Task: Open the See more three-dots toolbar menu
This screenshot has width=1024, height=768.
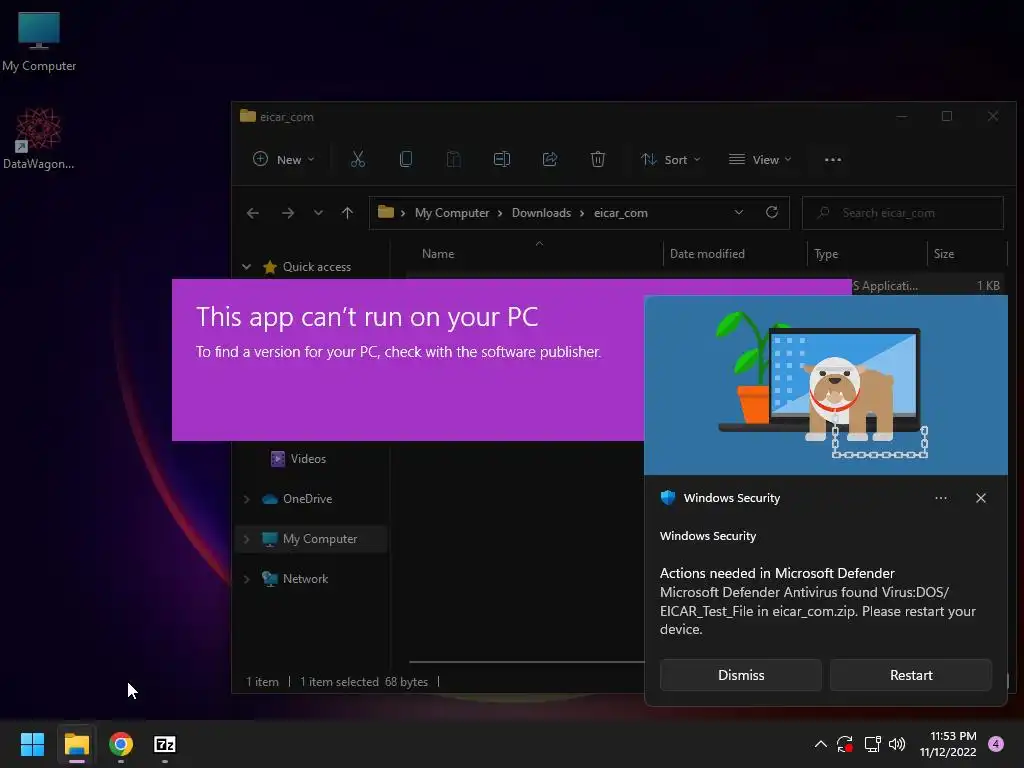Action: [833, 159]
